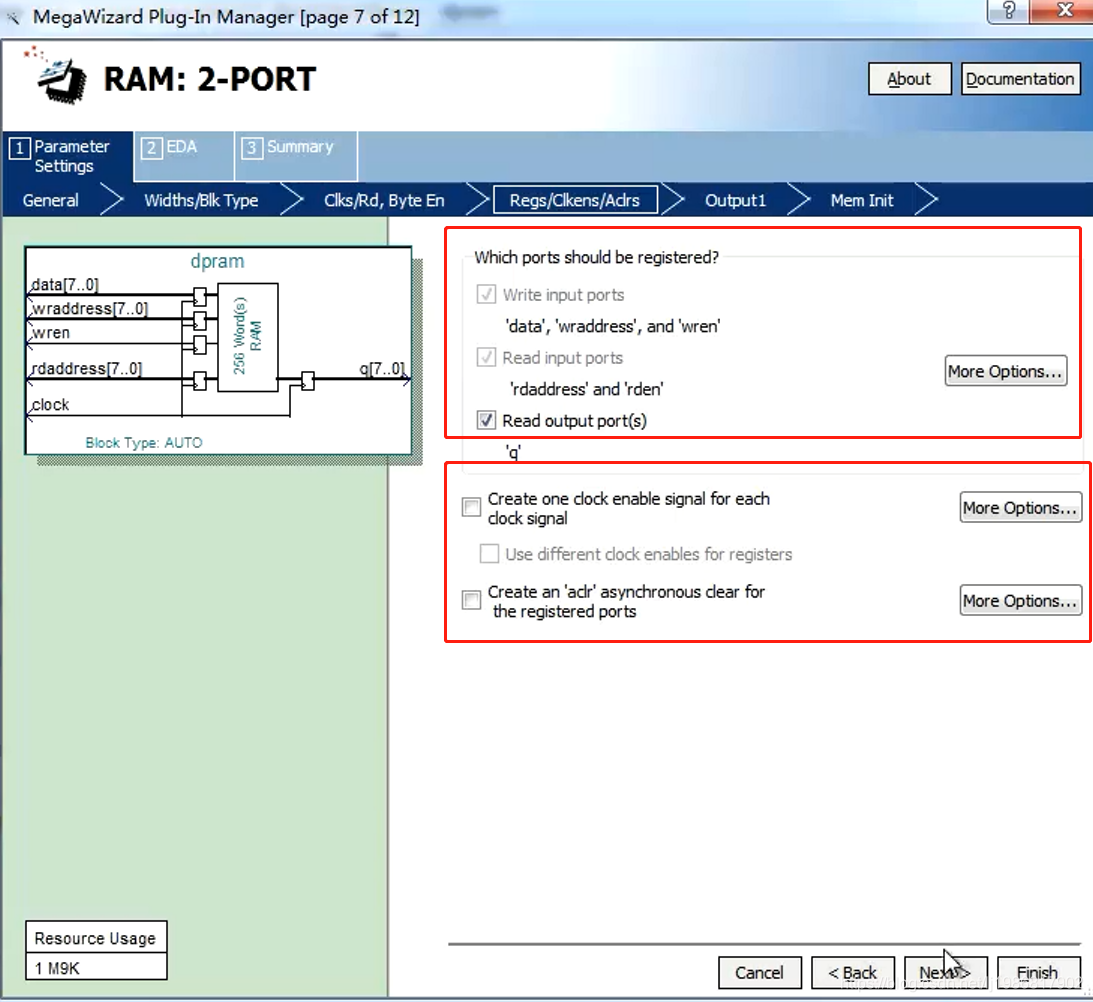Click the 'q' port name text
Screen dimensions: 1093x1002
coord(514,453)
